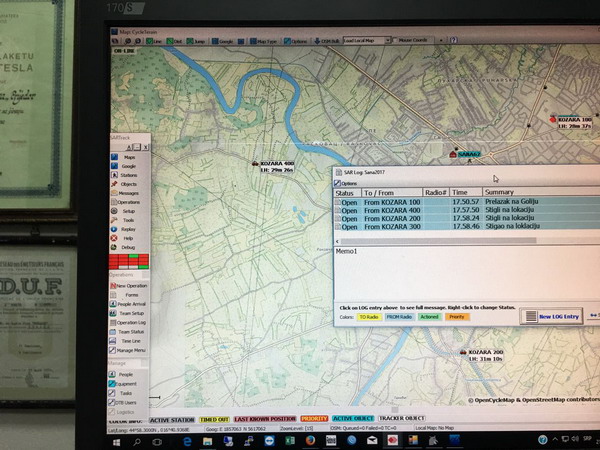
Task: Enable the Mouse Coords checkbox
Action: 395,40
